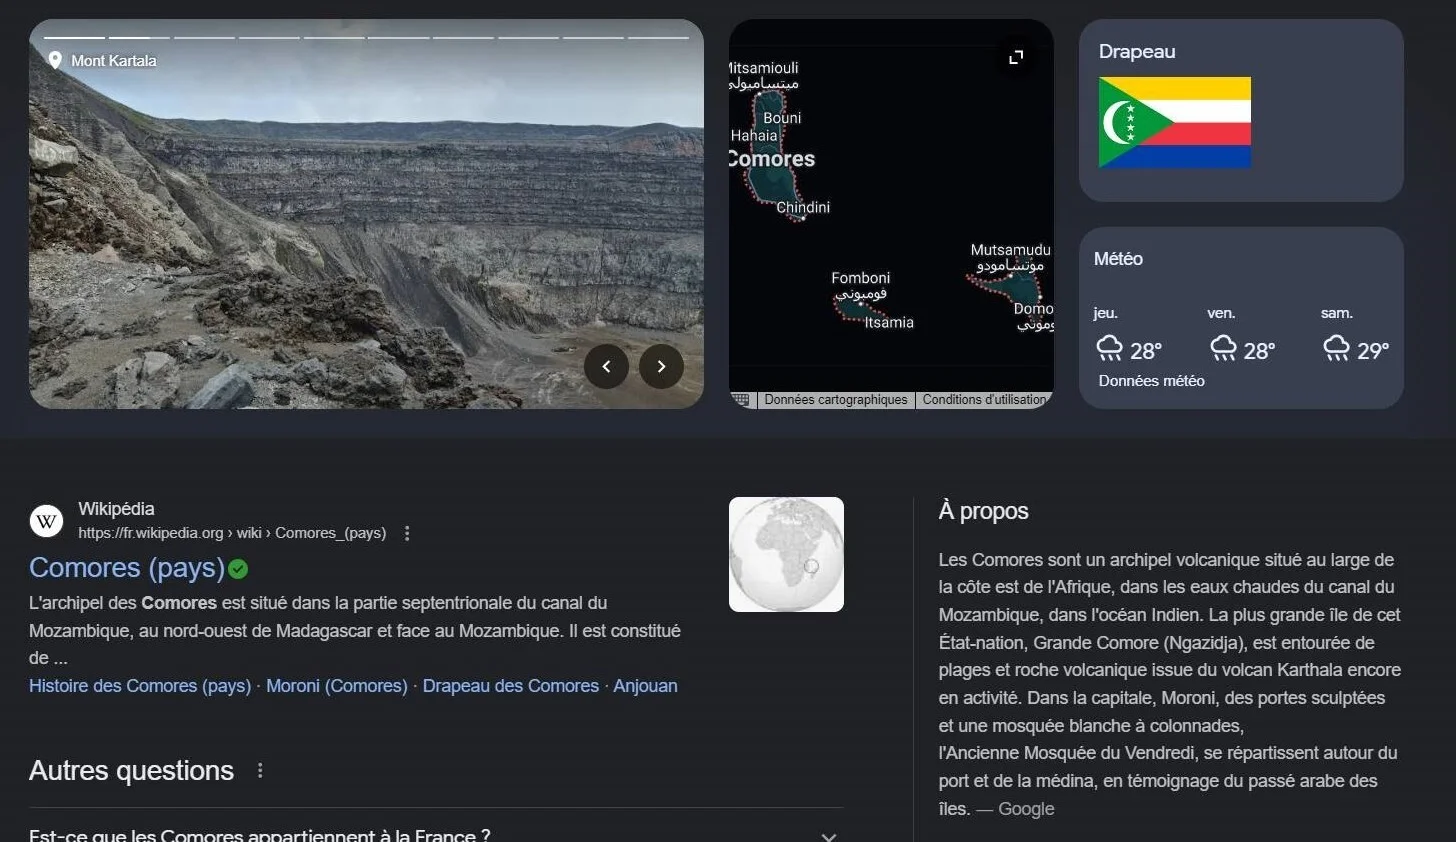Click the Hahaia label on the map
Viewport: 1456px width, 842px height.
[754, 136]
